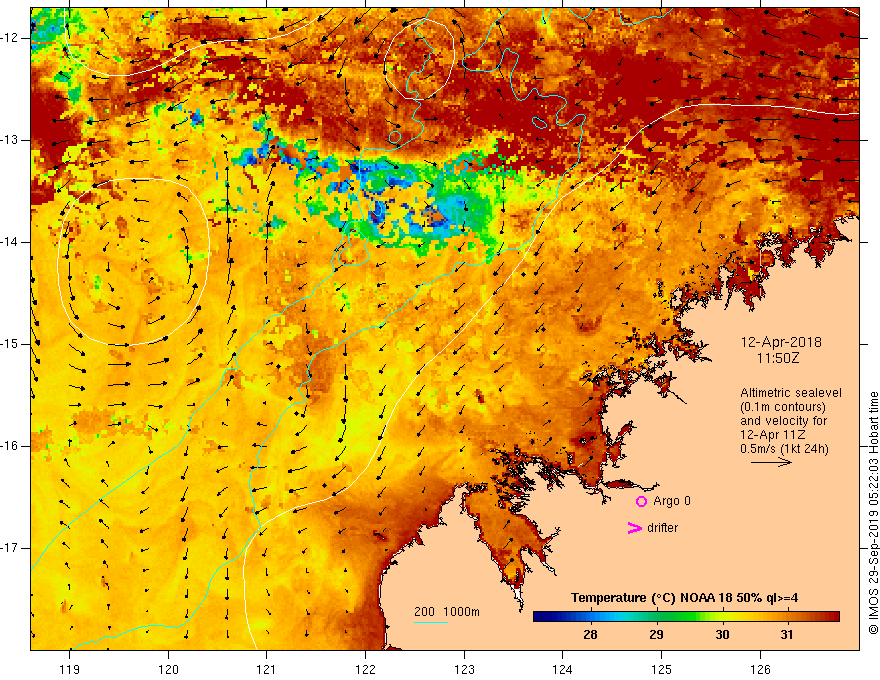Image resolution: width=880 pixels, height=680 pixels.
Task: Click longitude label 123 on bottom axis
Action: pos(464,669)
